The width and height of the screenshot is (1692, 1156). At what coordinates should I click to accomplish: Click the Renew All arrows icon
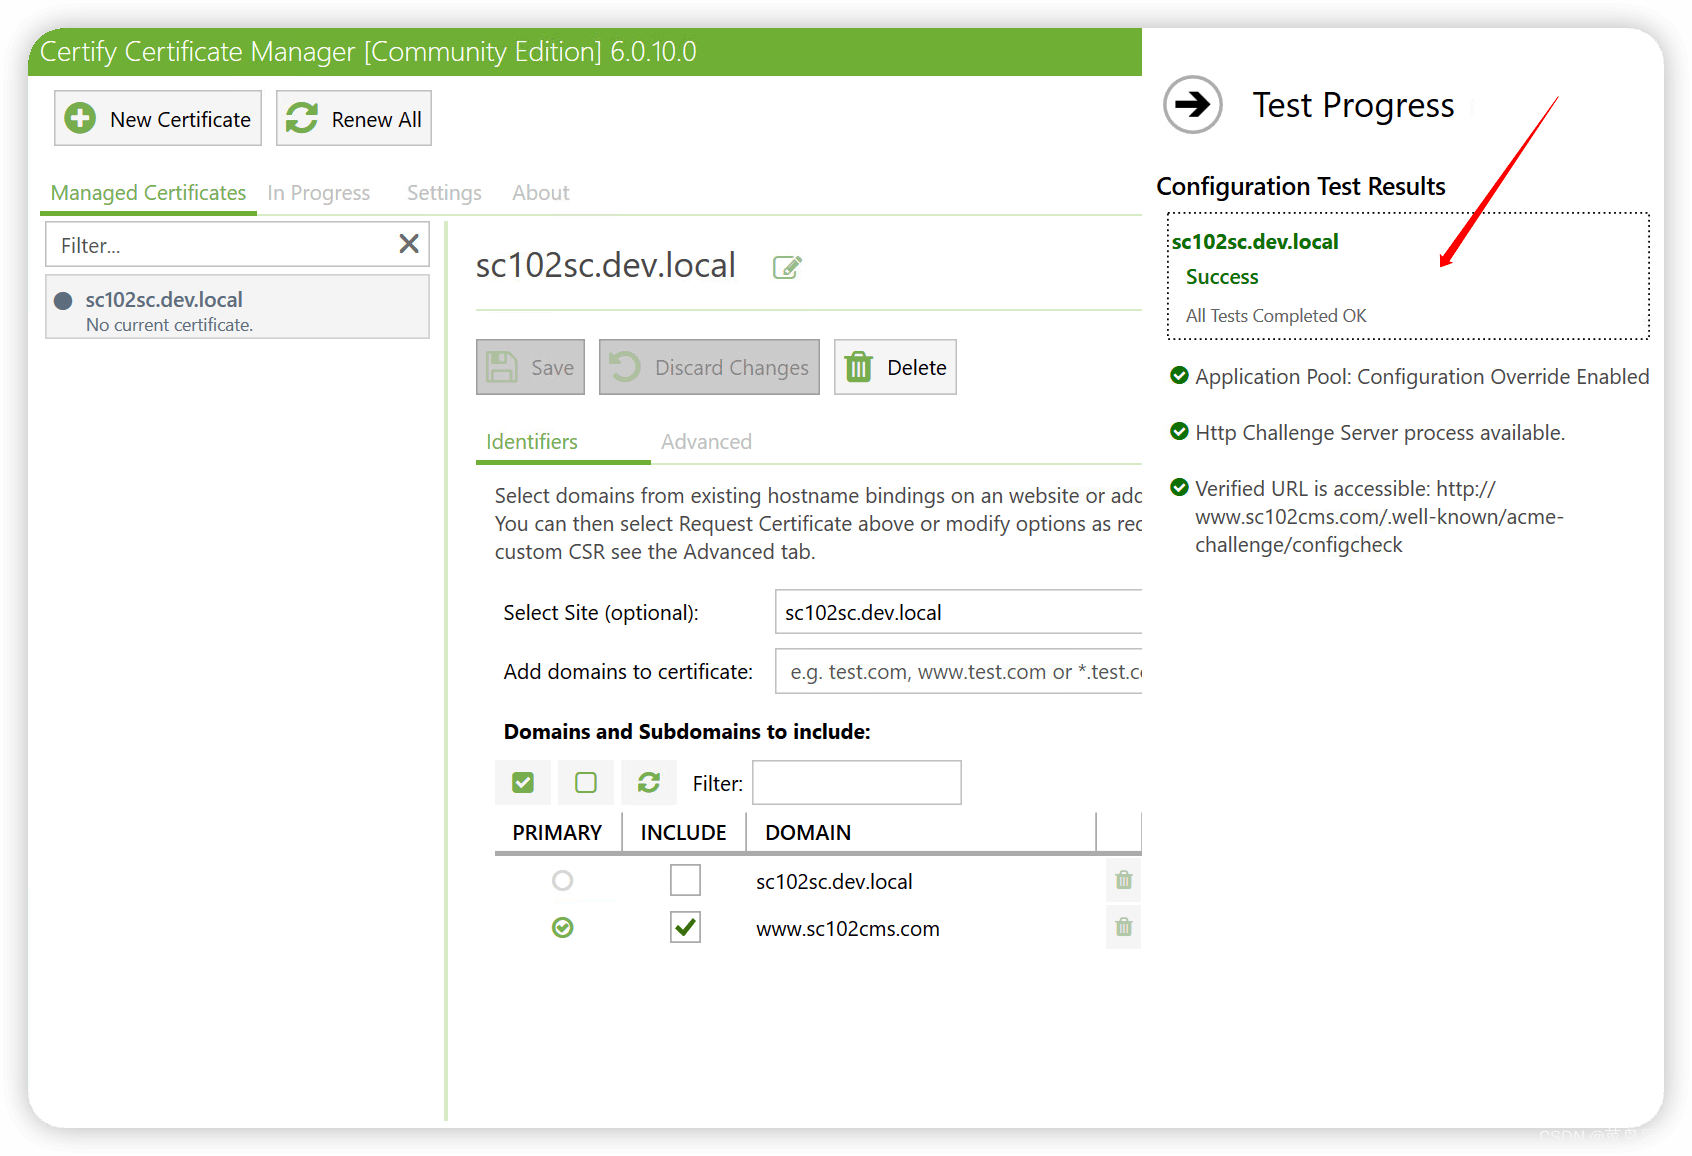click(302, 118)
